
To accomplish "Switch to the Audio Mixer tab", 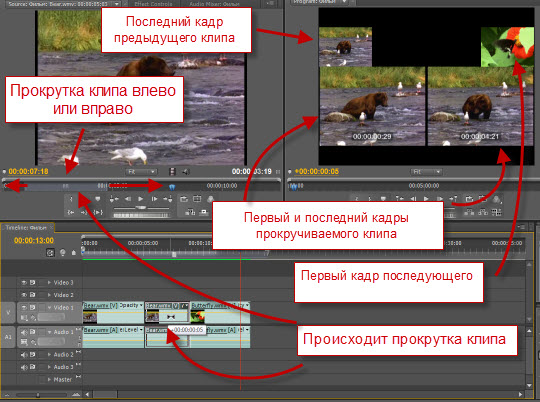I will coord(214,4).
